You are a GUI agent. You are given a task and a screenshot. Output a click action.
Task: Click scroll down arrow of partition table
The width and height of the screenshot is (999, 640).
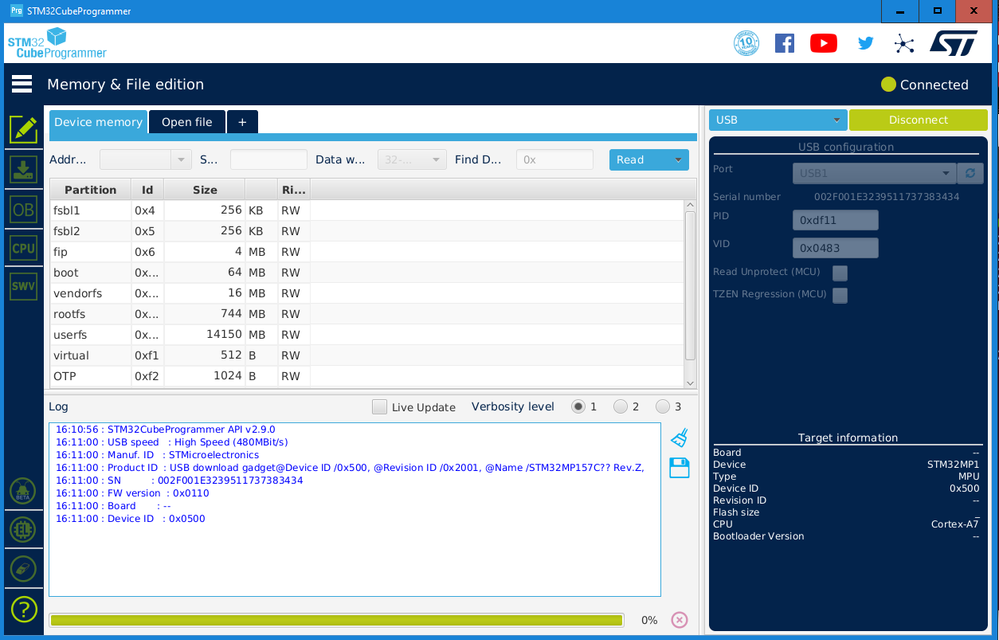point(690,383)
